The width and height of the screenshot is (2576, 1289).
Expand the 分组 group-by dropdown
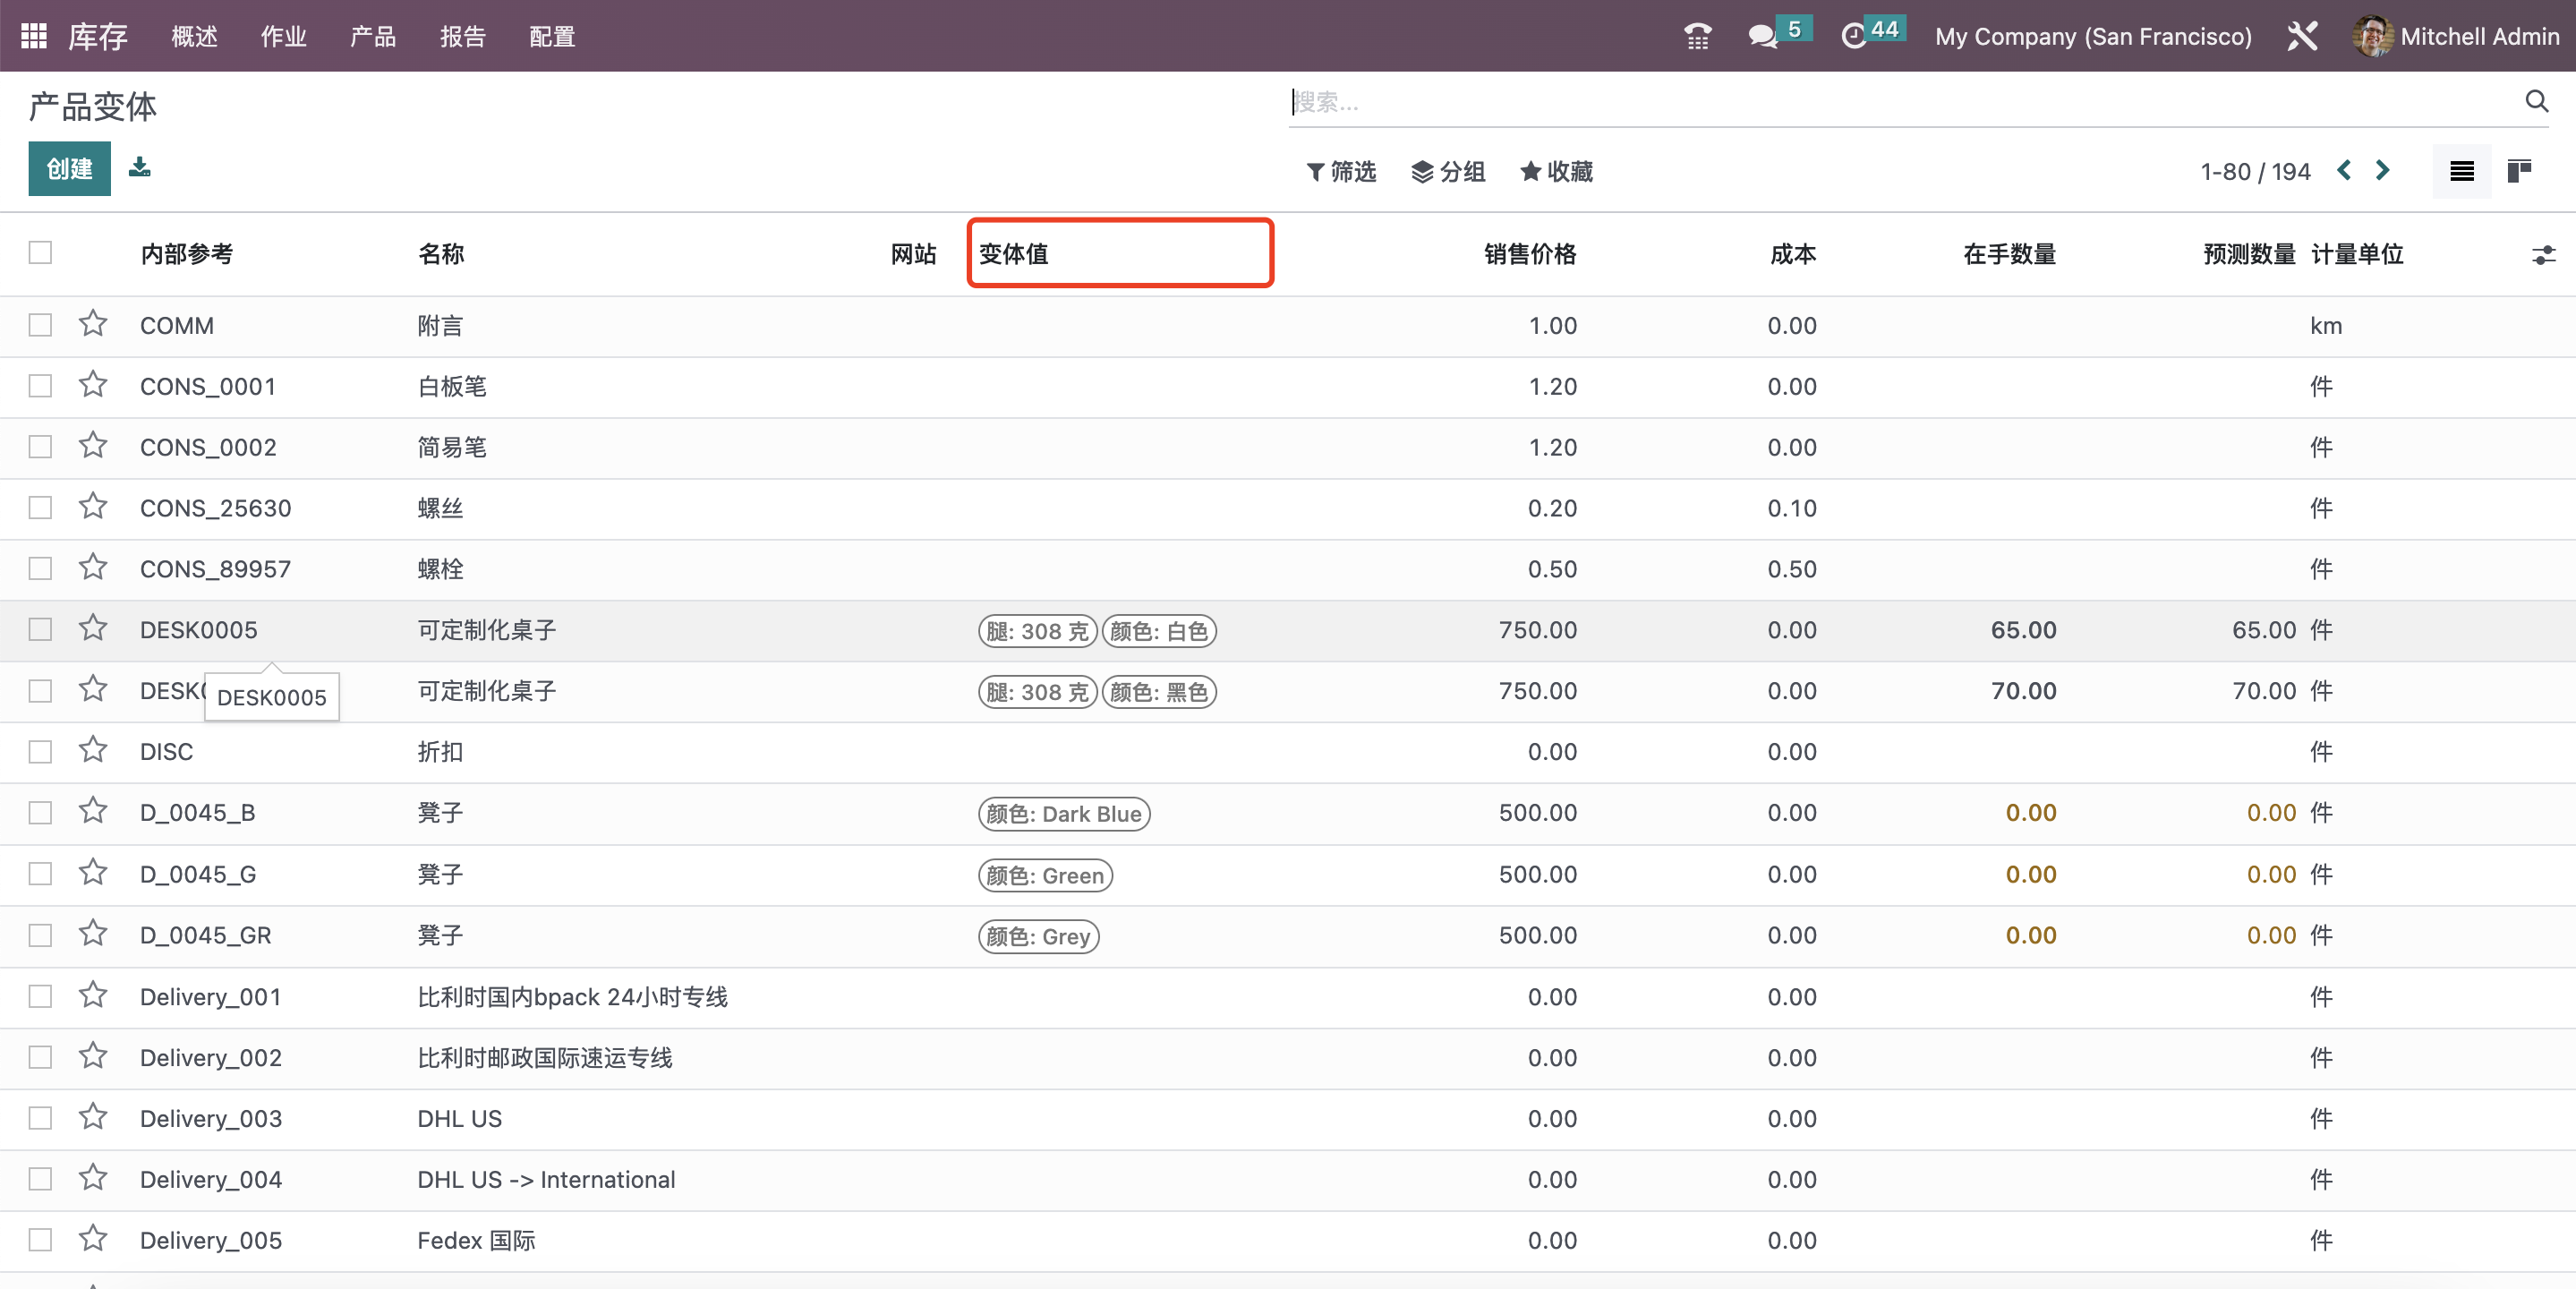(x=1448, y=171)
